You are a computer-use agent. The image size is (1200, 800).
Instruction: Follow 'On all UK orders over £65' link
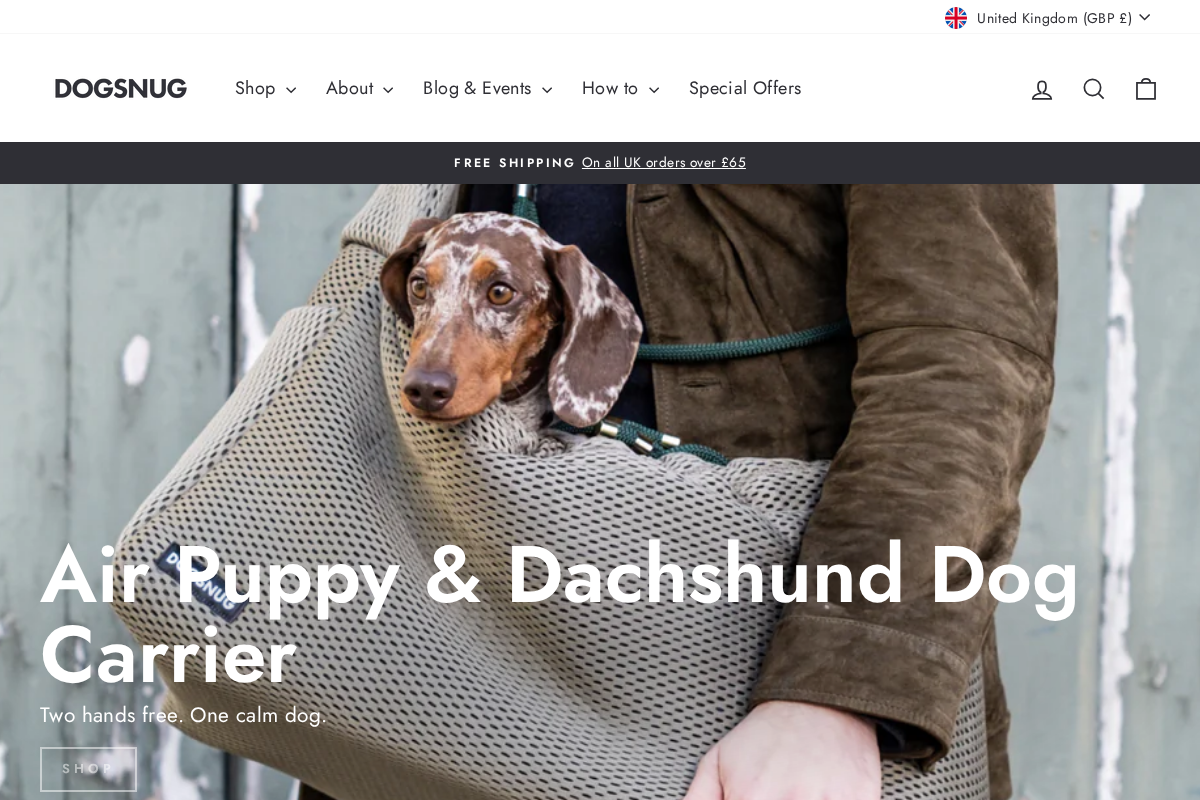click(664, 163)
